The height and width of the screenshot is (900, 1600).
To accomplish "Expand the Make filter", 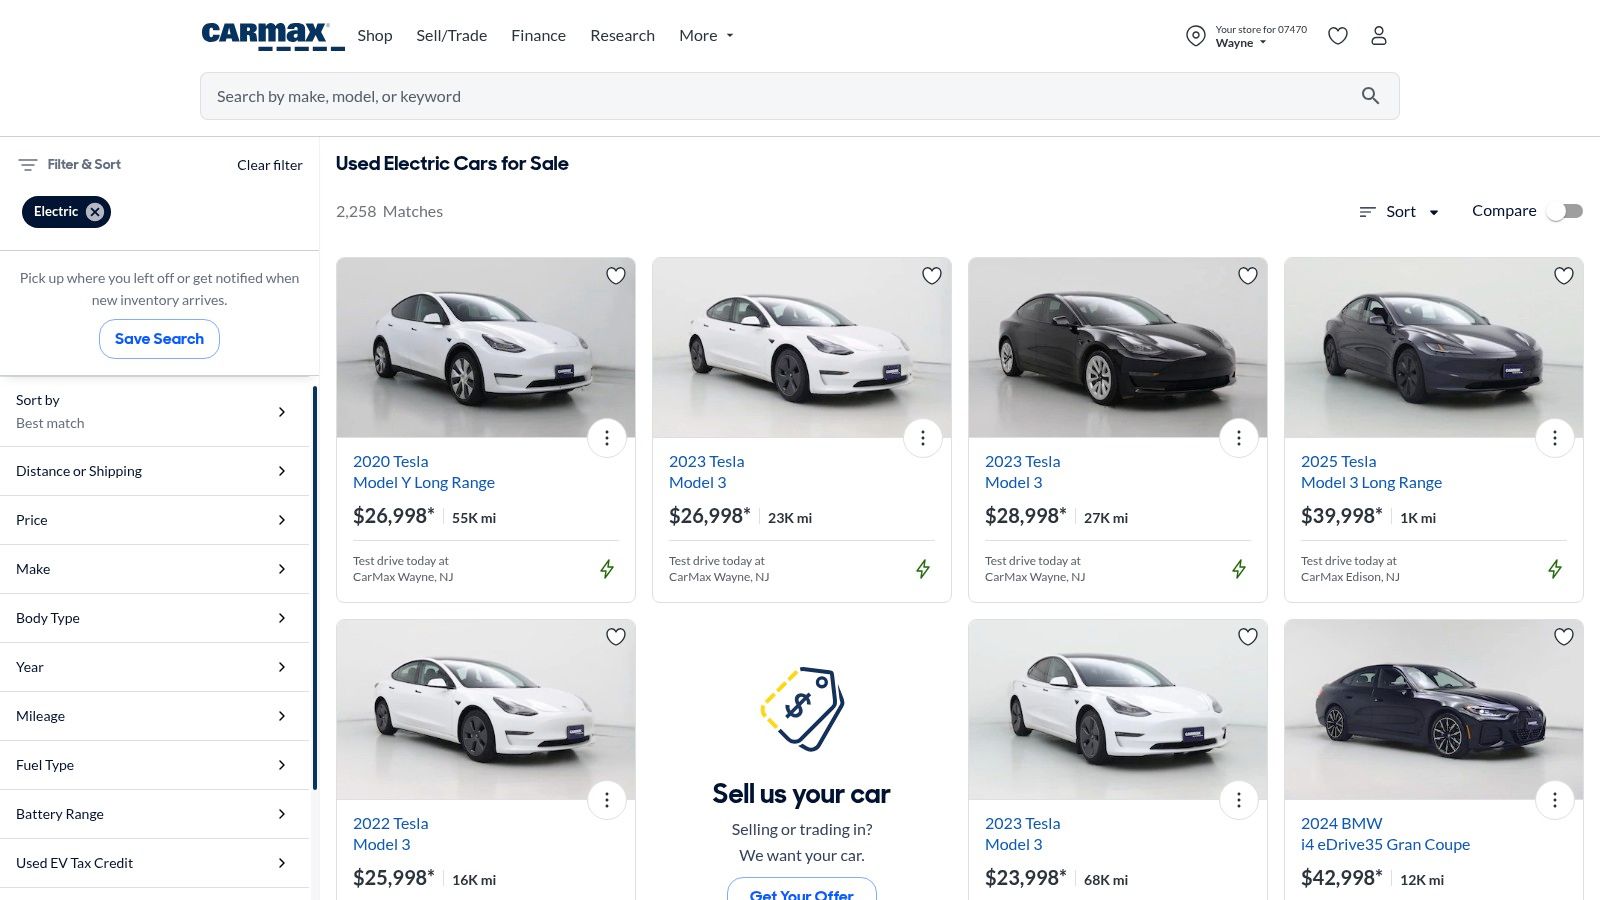I will point(155,569).
